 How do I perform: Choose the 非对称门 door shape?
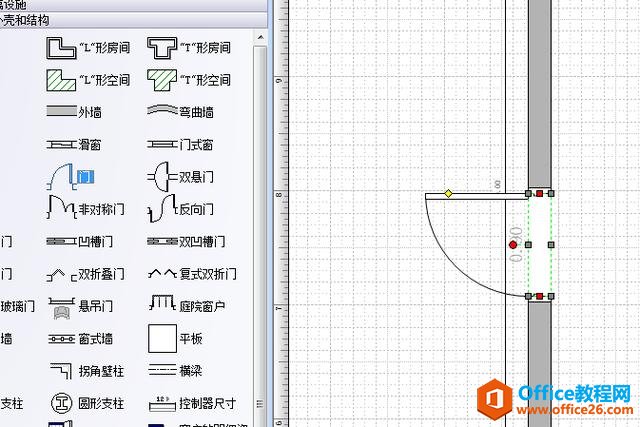62,209
